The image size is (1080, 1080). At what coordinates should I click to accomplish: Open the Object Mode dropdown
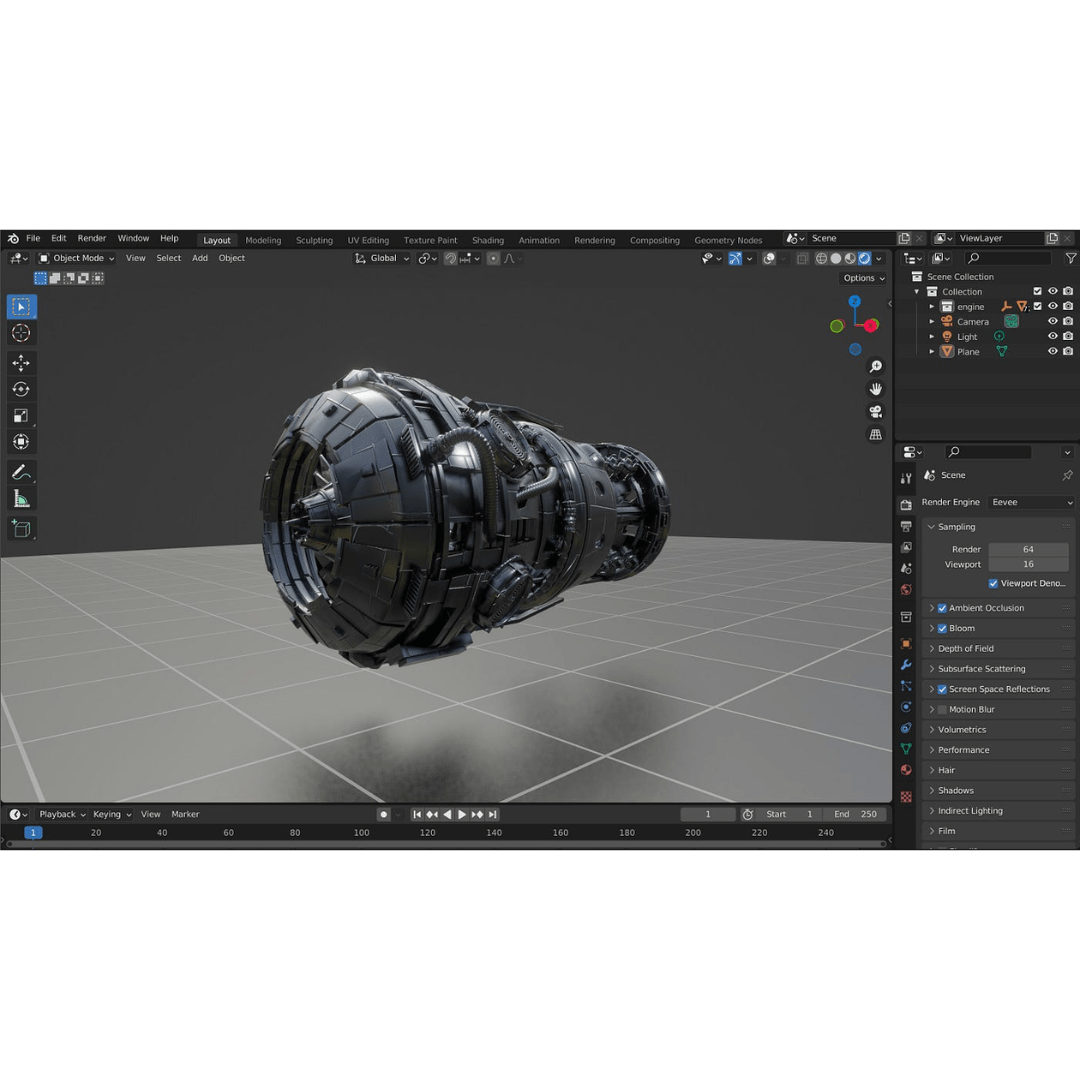[x=76, y=258]
